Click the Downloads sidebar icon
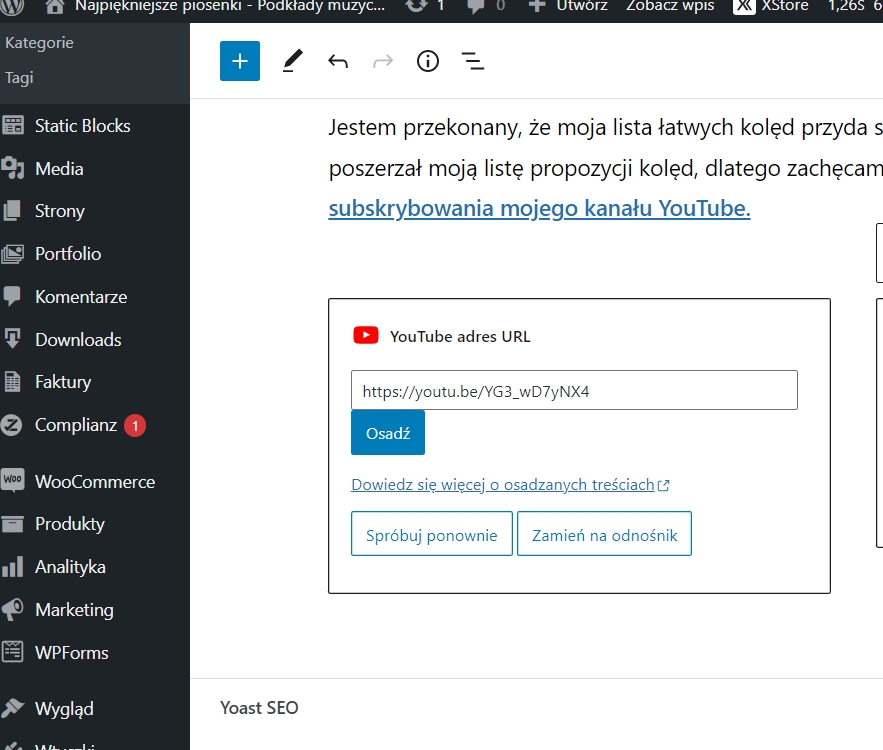The width and height of the screenshot is (883, 750). click(12, 340)
